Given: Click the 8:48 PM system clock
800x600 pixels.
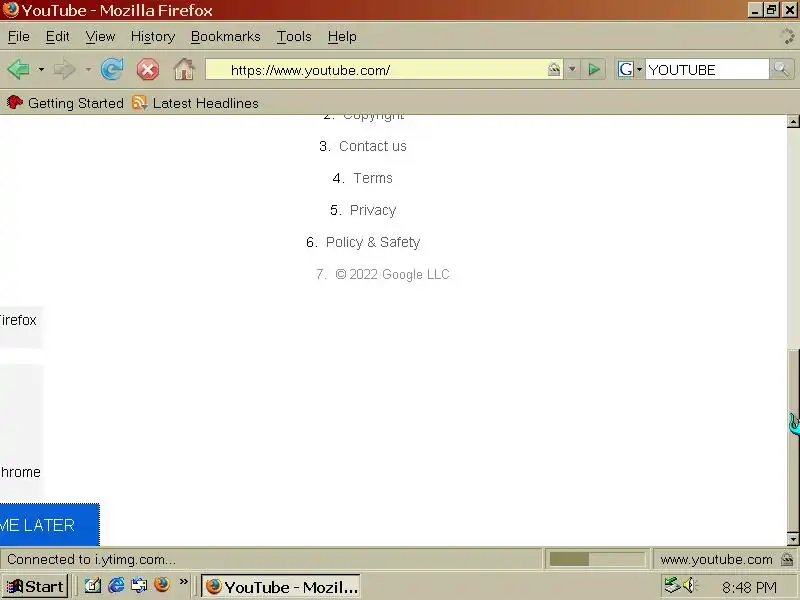Looking at the screenshot, I should pyautogui.click(x=749, y=587).
